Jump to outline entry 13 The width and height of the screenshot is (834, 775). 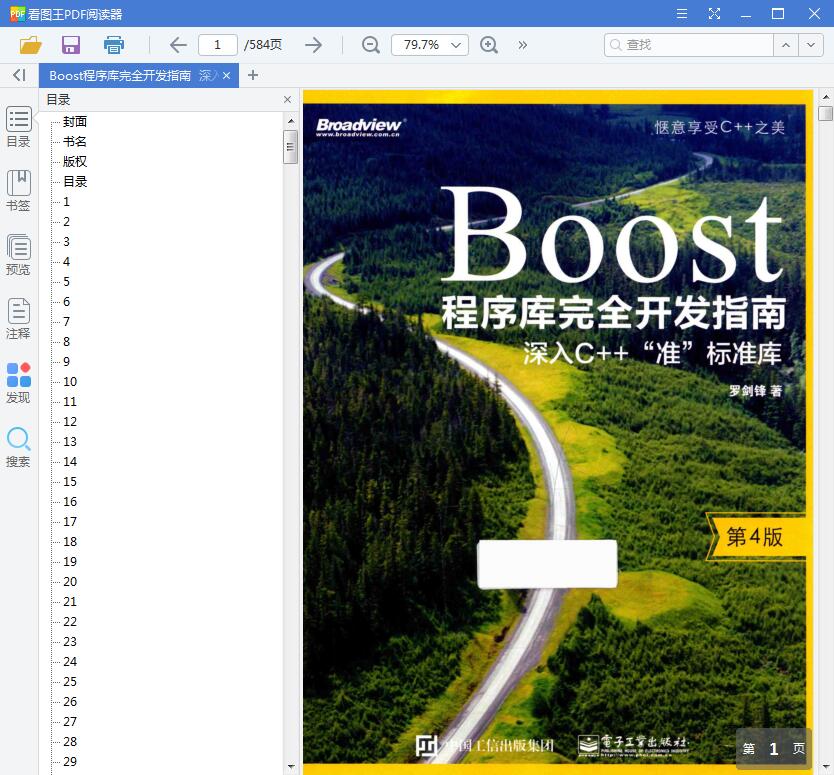pyautogui.click(x=70, y=441)
